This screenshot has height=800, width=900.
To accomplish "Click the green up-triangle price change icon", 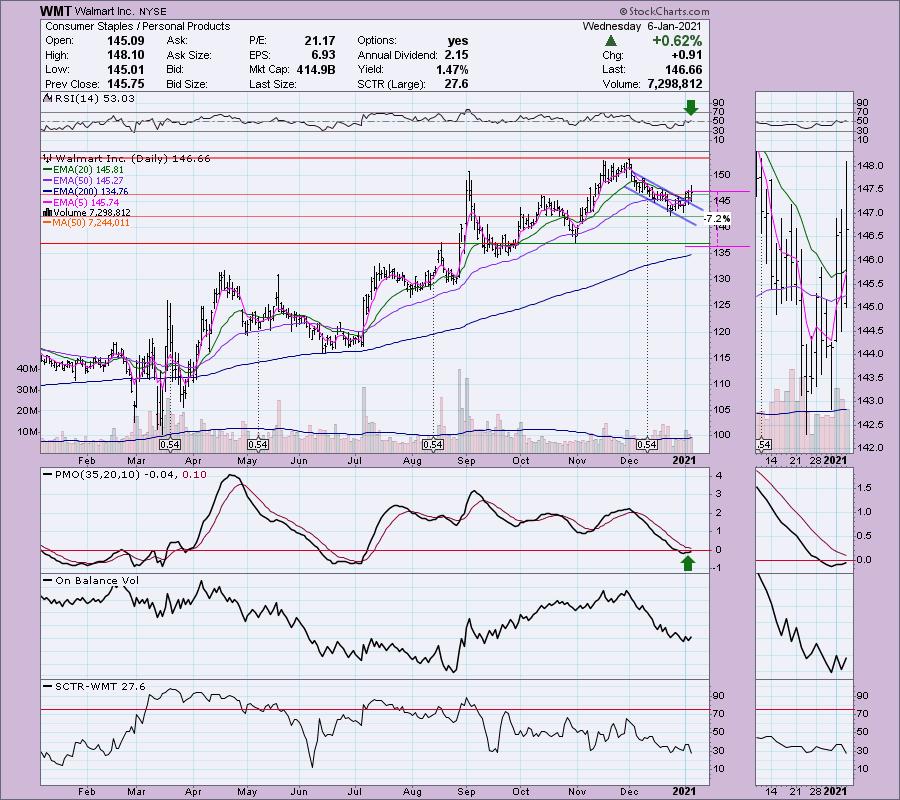I will (x=611, y=41).
